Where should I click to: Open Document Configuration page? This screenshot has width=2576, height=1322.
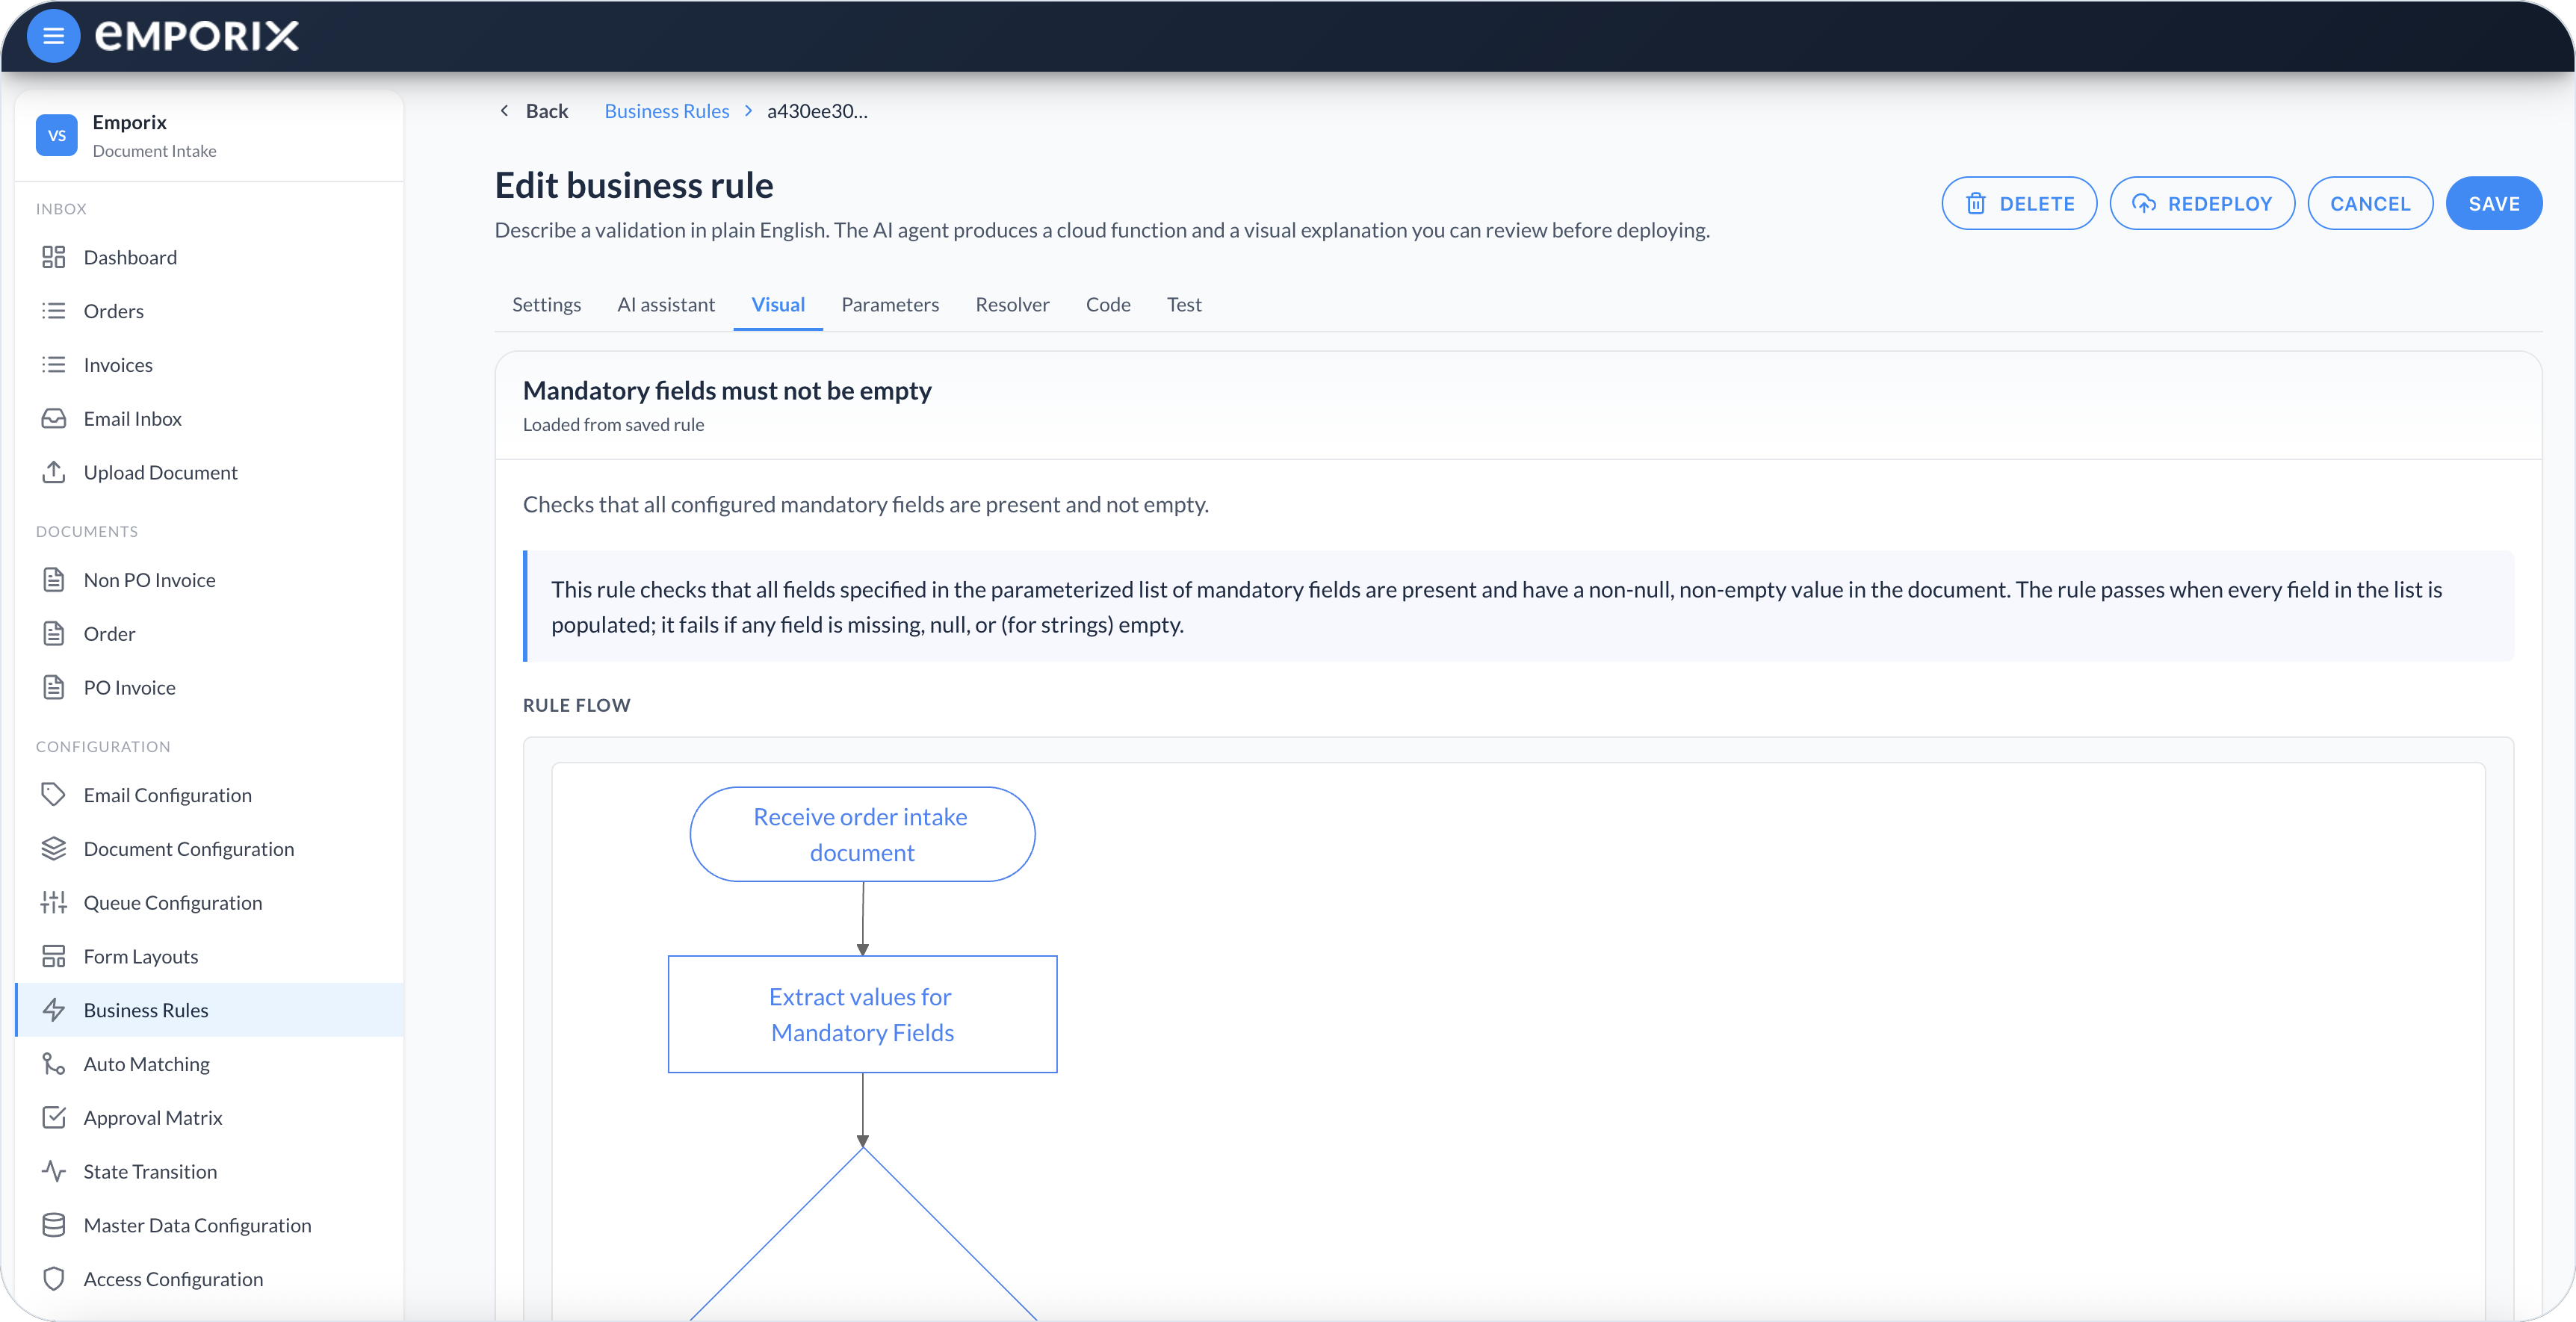click(210, 849)
